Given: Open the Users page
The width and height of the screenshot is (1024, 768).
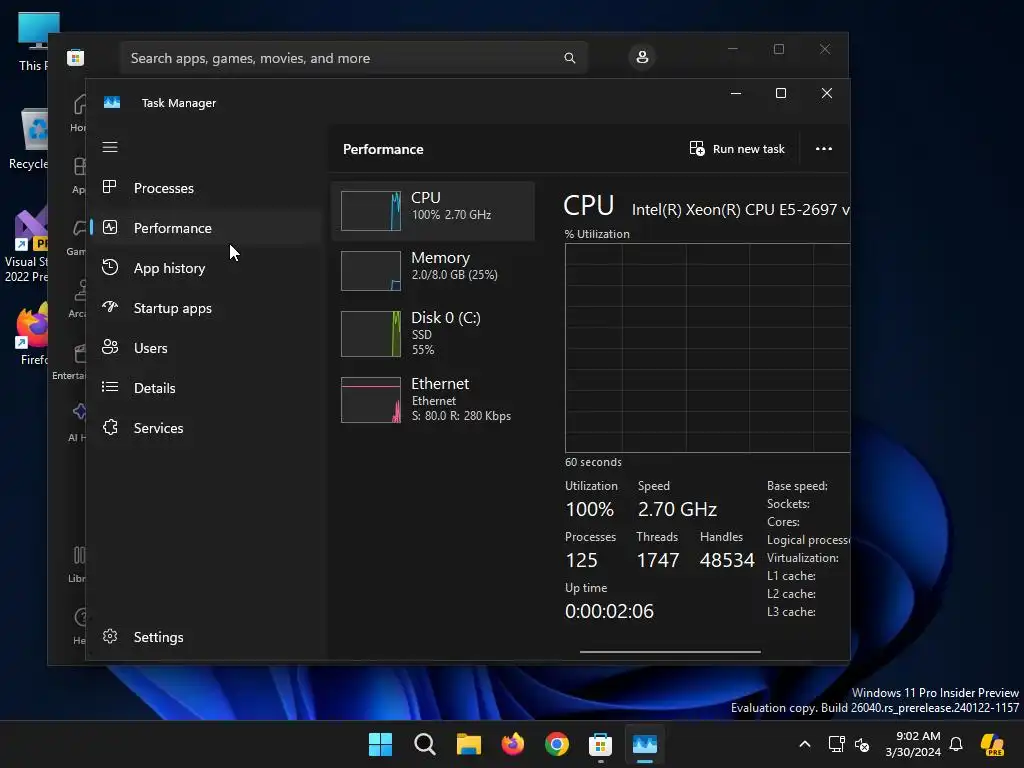Looking at the screenshot, I should tap(206, 348).
